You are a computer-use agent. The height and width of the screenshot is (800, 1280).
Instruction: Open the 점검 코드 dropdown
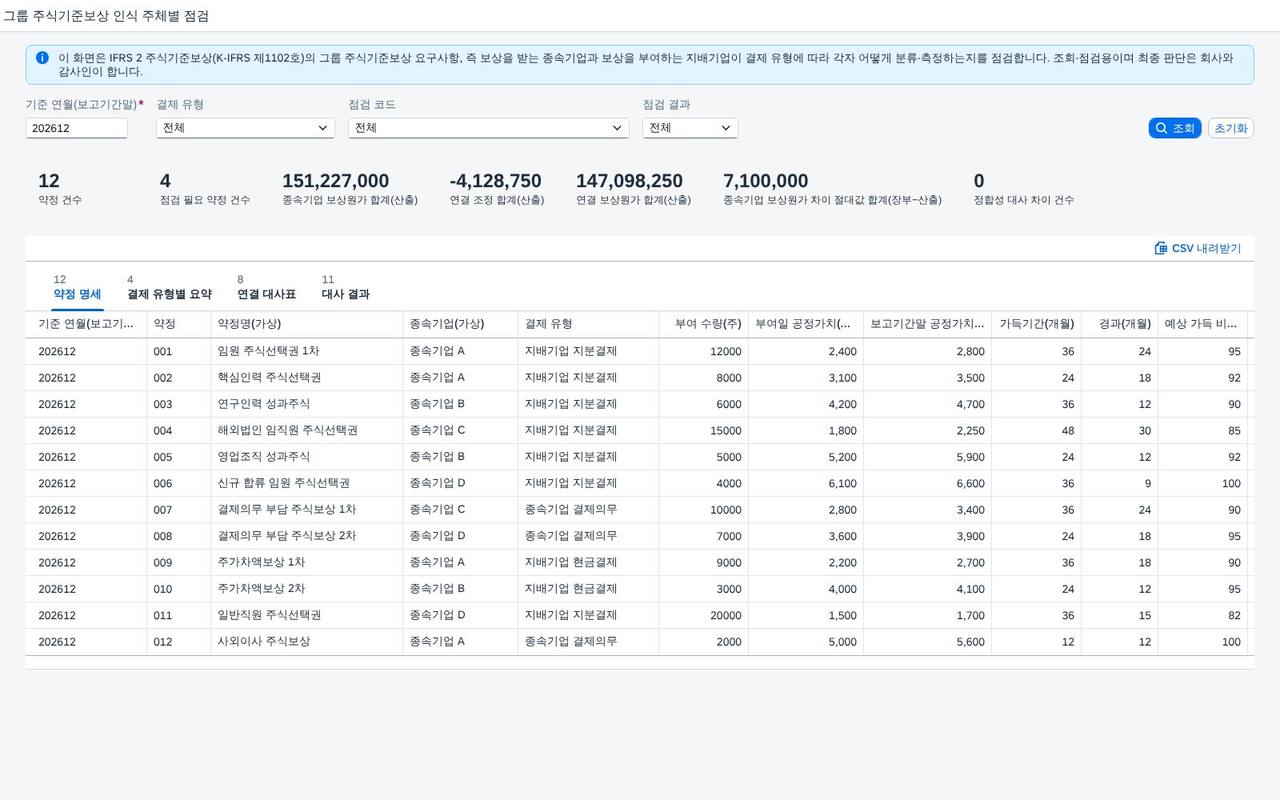pos(488,128)
